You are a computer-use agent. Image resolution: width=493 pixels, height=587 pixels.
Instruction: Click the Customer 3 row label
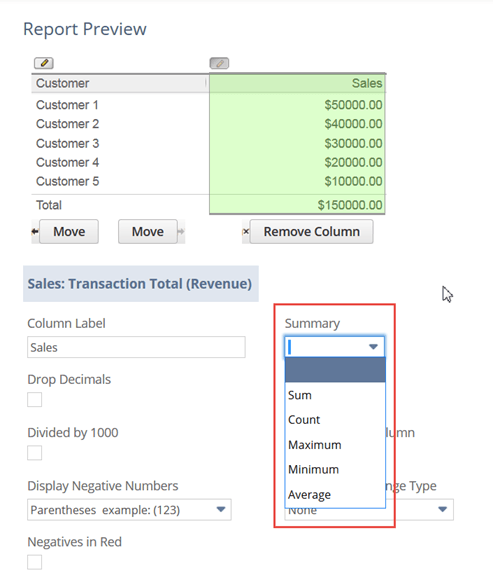click(x=67, y=143)
